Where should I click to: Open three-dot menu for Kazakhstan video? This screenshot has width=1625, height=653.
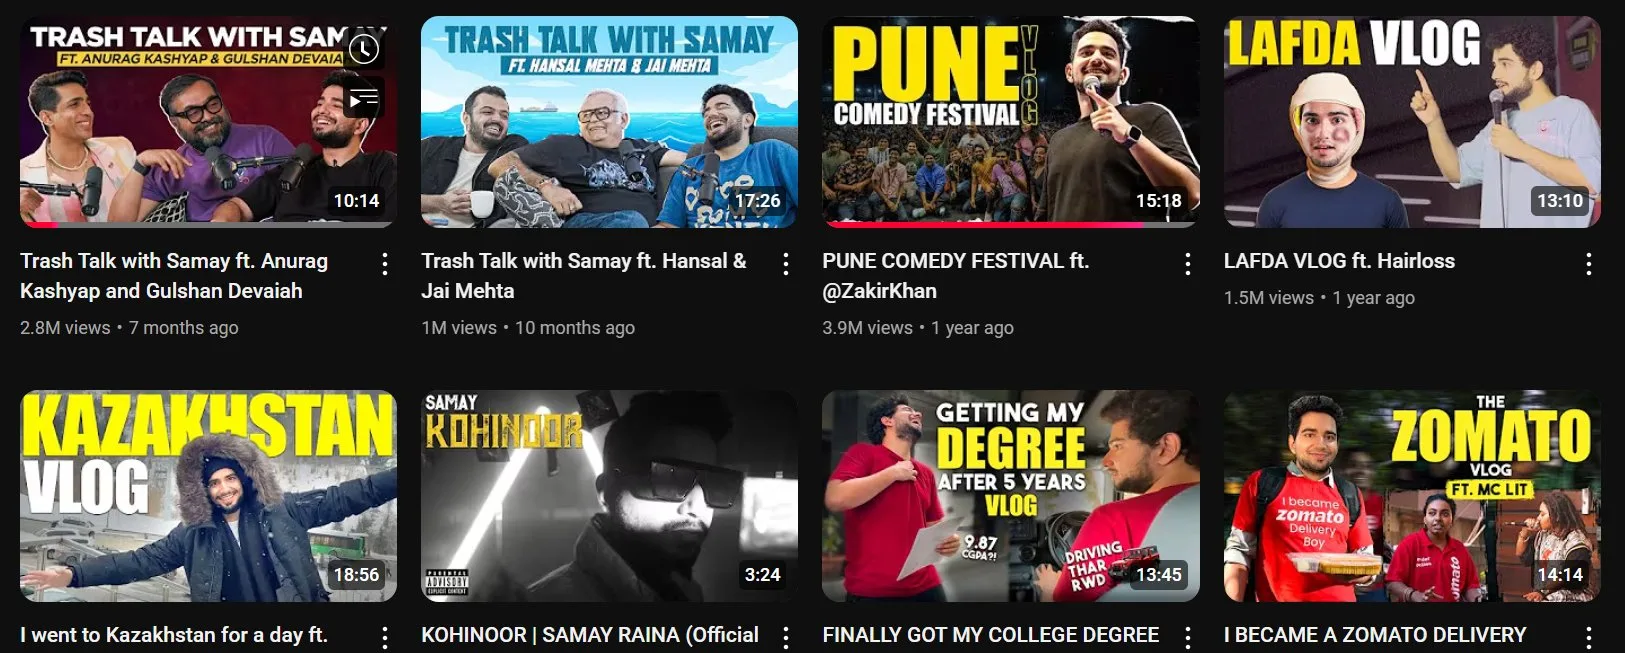[385, 637]
